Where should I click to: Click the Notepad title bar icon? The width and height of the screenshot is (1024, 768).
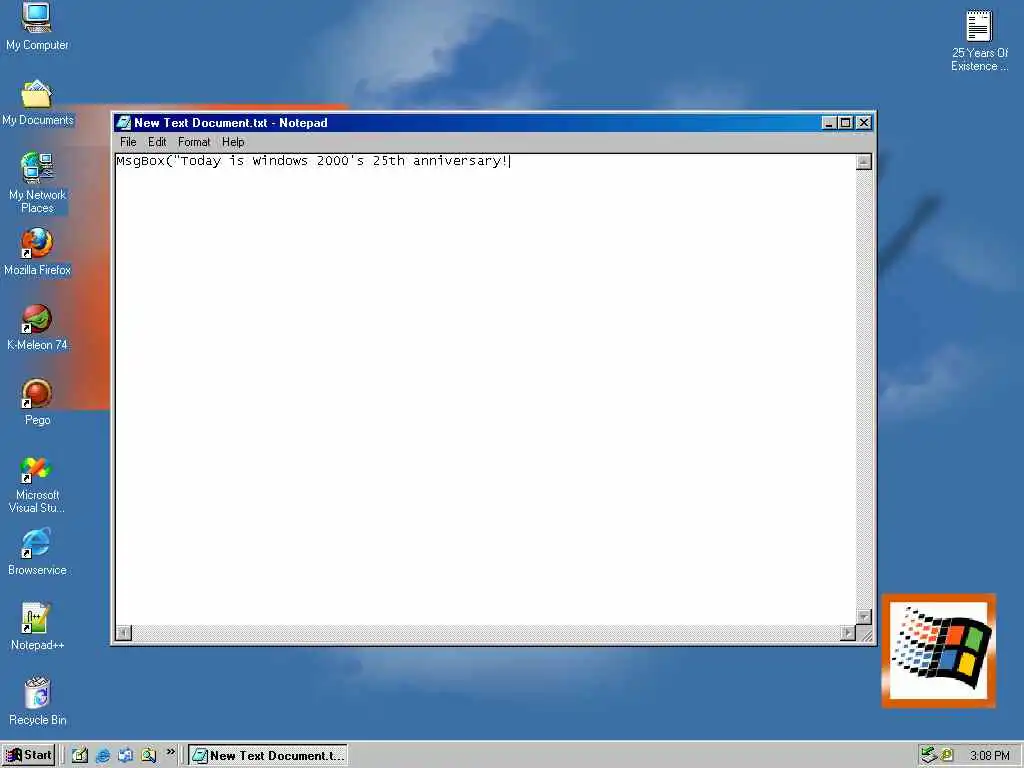coord(123,123)
